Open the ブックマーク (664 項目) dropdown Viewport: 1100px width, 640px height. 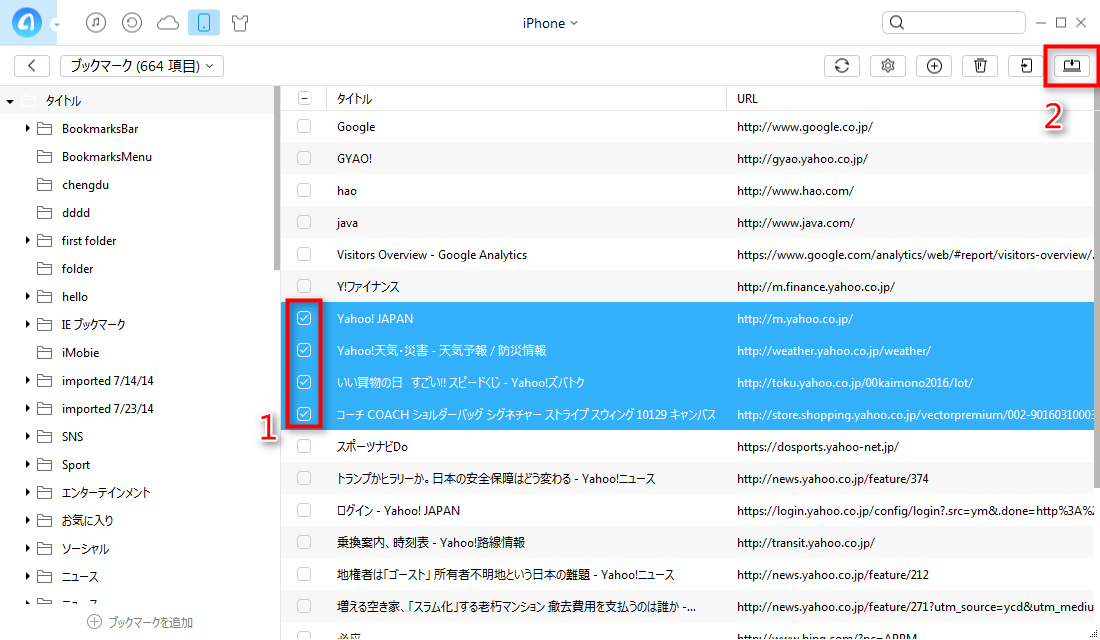(142, 66)
